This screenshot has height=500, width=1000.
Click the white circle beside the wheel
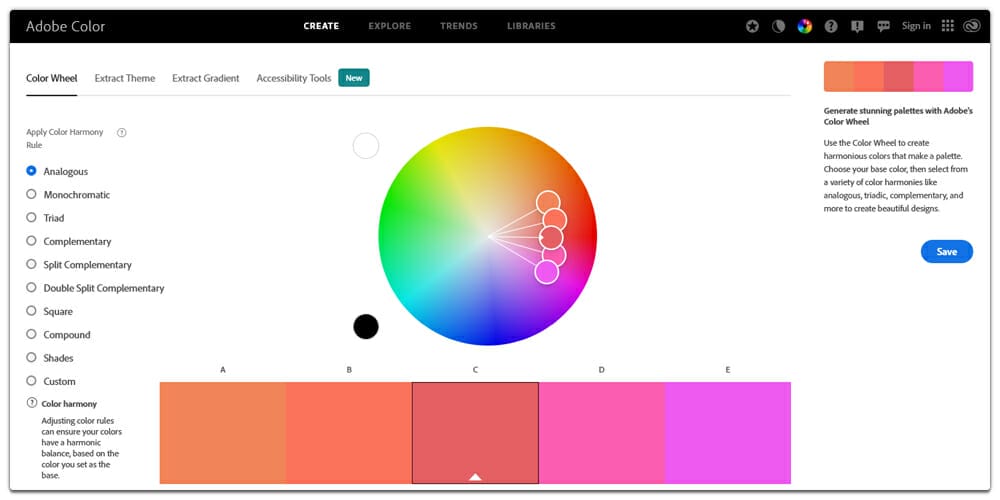pos(366,145)
